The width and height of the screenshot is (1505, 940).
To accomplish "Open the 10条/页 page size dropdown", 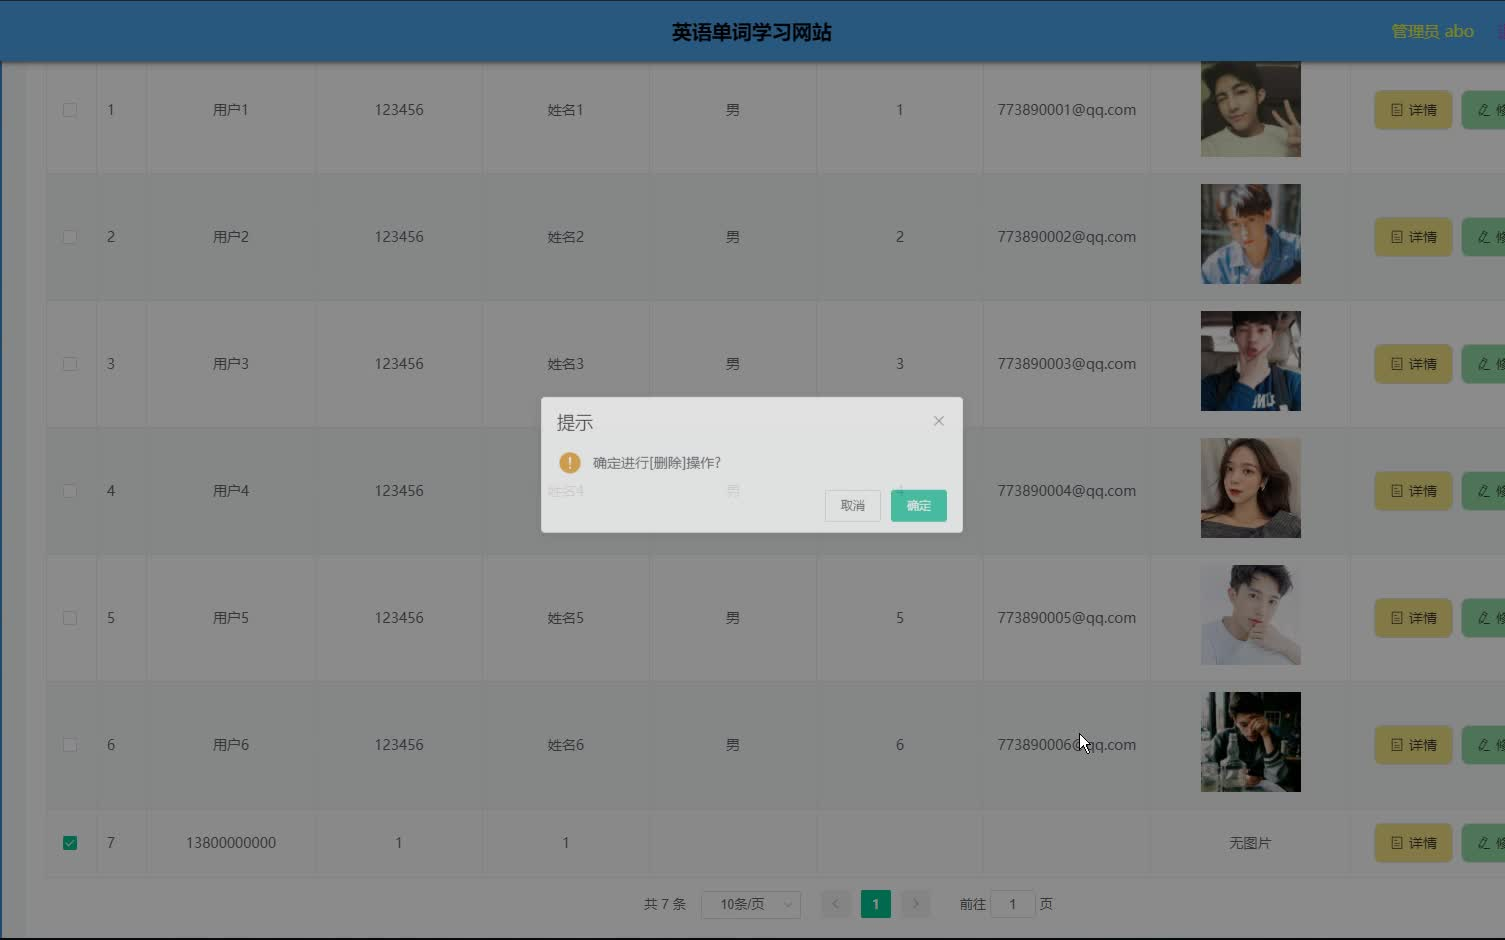I will pyautogui.click(x=750, y=903).
